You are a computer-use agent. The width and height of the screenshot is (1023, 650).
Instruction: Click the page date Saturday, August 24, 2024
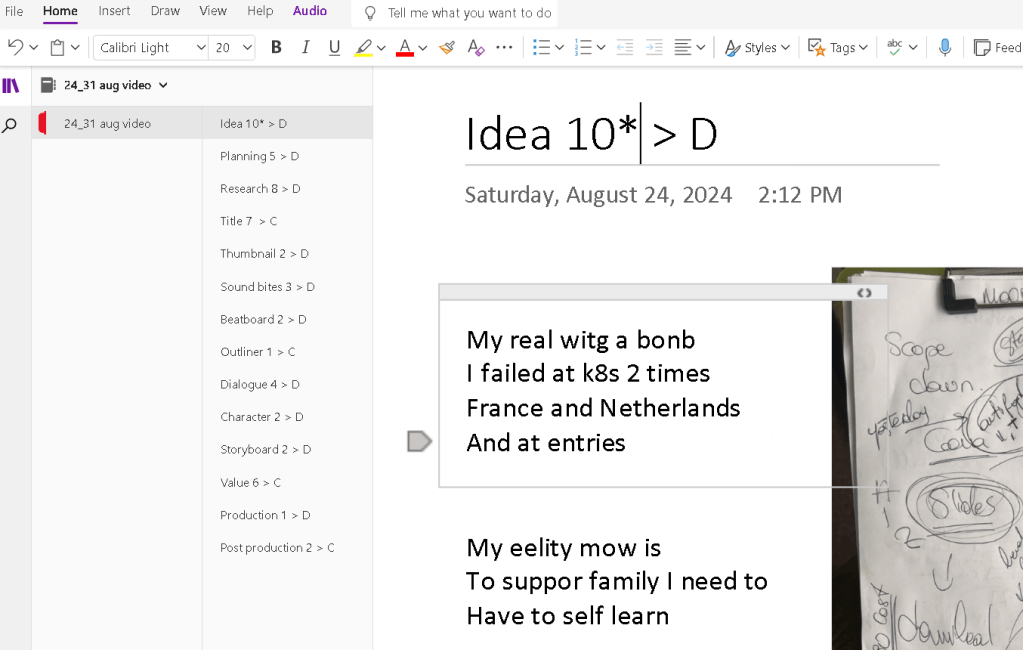click(x=598, y=195)
